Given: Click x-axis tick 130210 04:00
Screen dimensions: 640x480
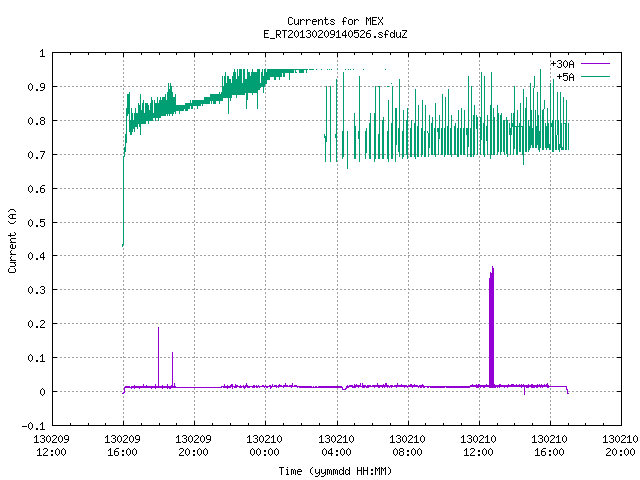Looking at the screenshot, I should coord(336,446).
